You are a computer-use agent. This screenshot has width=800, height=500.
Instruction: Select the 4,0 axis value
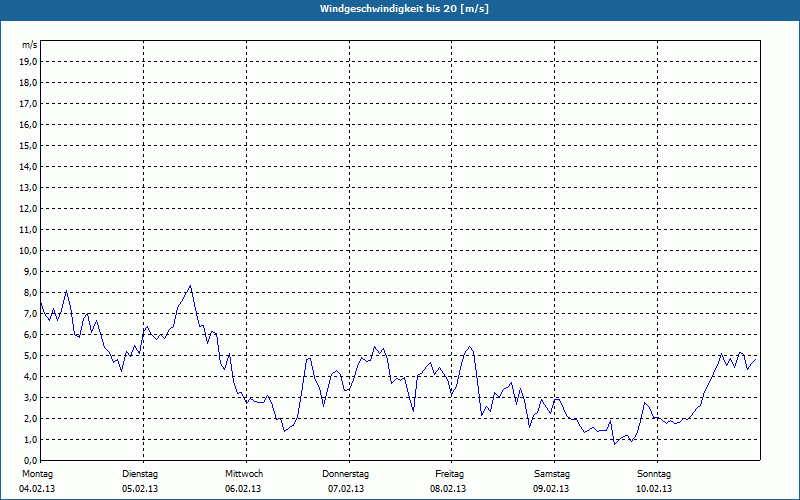[30, 377]
